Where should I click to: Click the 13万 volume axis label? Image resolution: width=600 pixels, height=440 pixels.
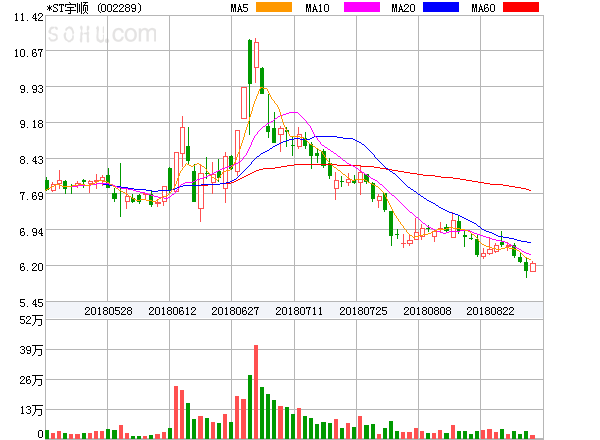[x=31, y=410]
